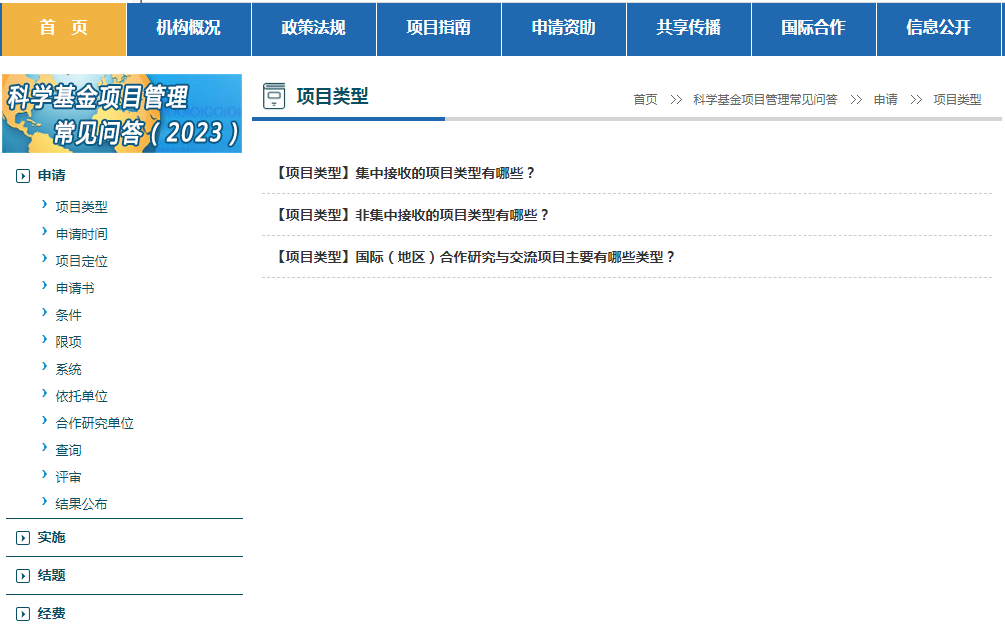Viewport: 1005px width, 625px height.
Task: Click the document icon beside 项目类型 heading
Action: (x=274, y=94)
